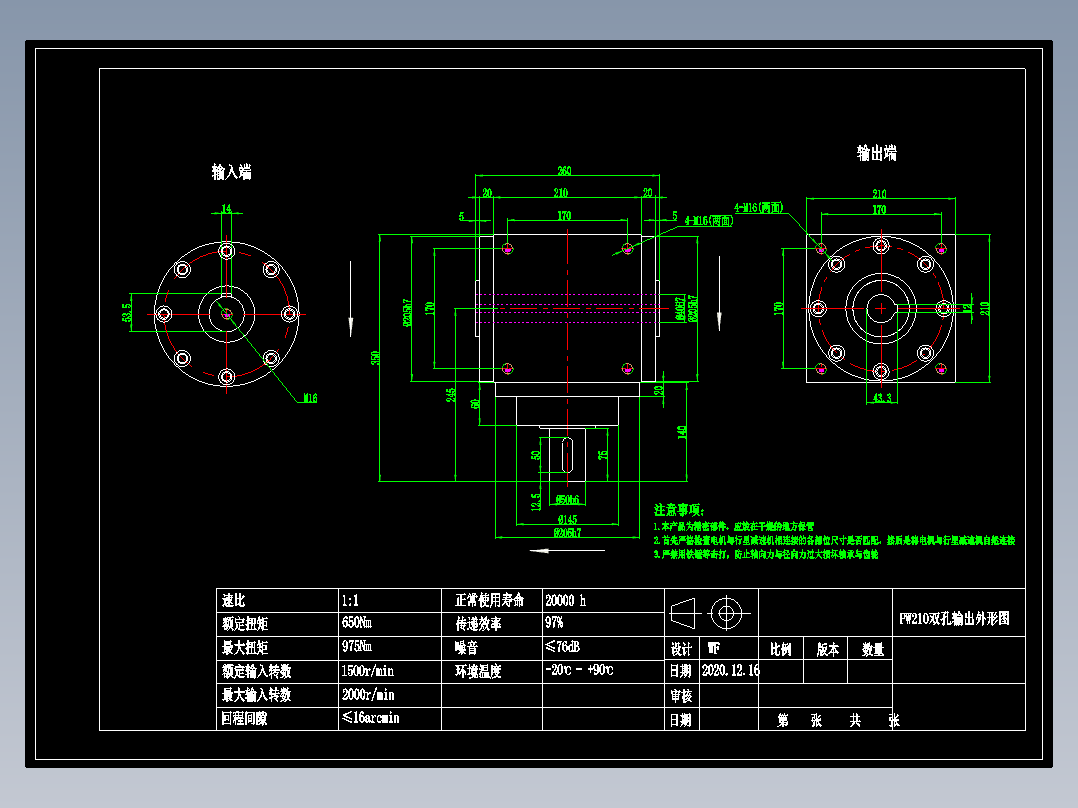
Task: Select the 噪音 ≤76dB specification cell
Action: click(x=565, y=647)
